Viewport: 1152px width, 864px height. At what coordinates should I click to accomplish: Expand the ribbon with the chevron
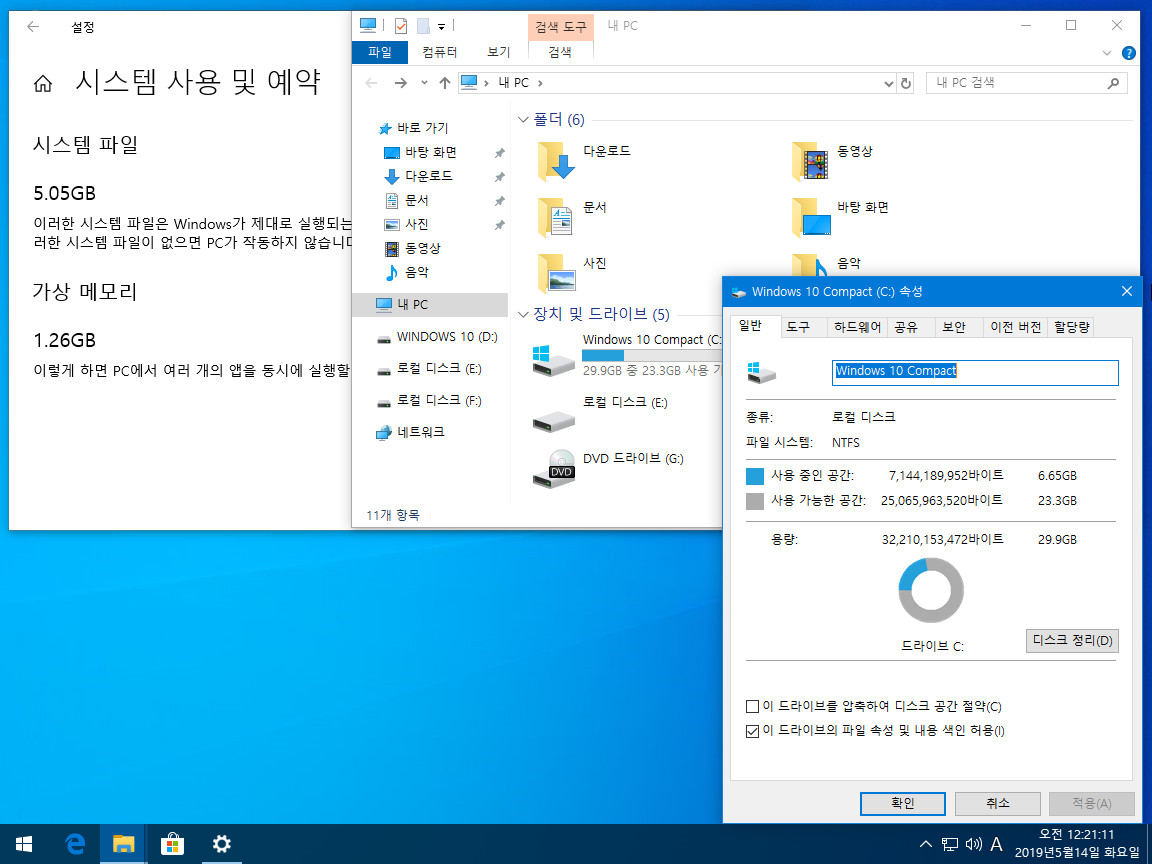[x=1106, y=53]
